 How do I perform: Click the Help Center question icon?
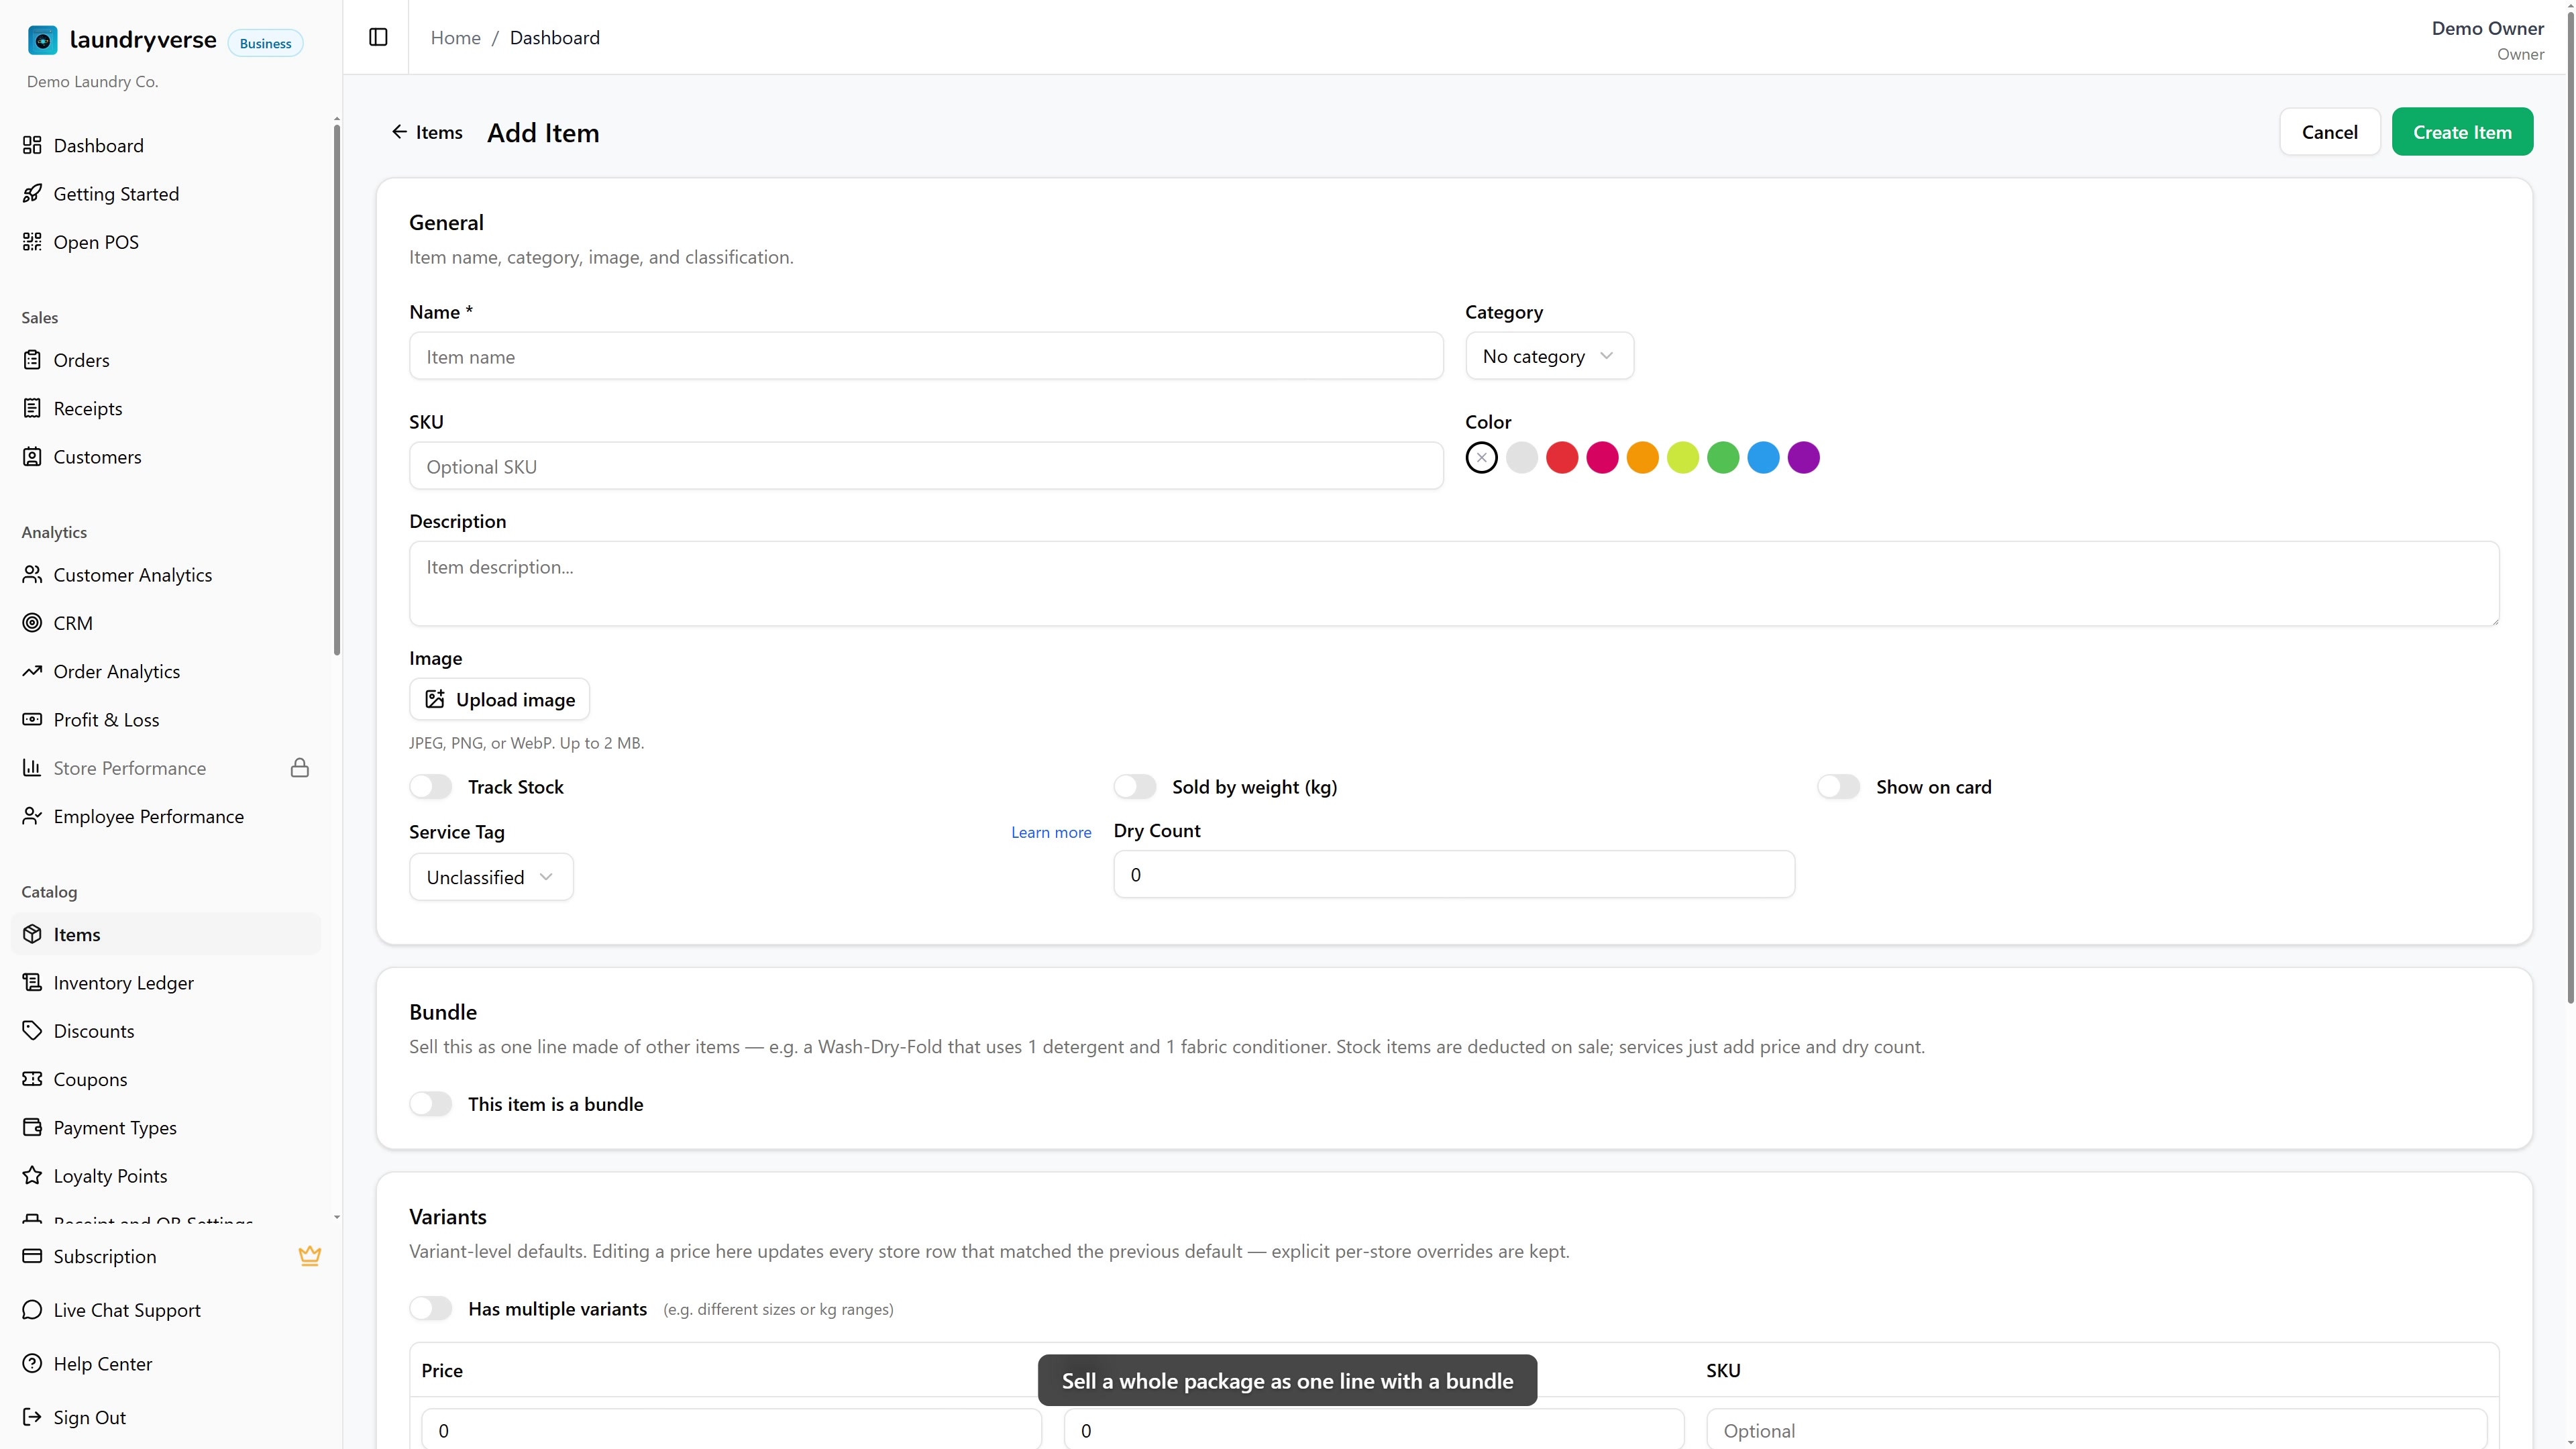(32, 1363)
